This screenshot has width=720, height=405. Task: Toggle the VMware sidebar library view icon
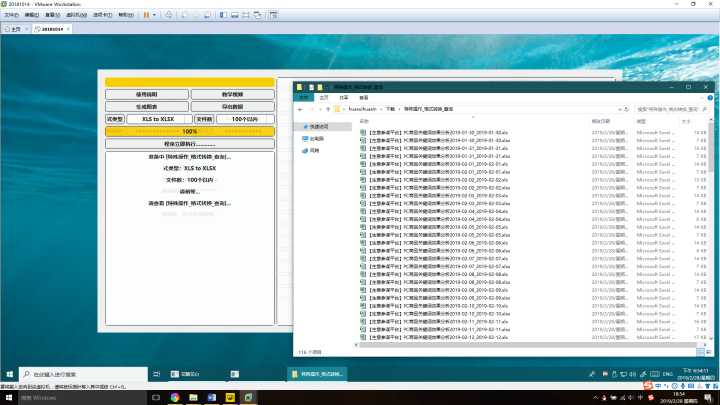223,15
